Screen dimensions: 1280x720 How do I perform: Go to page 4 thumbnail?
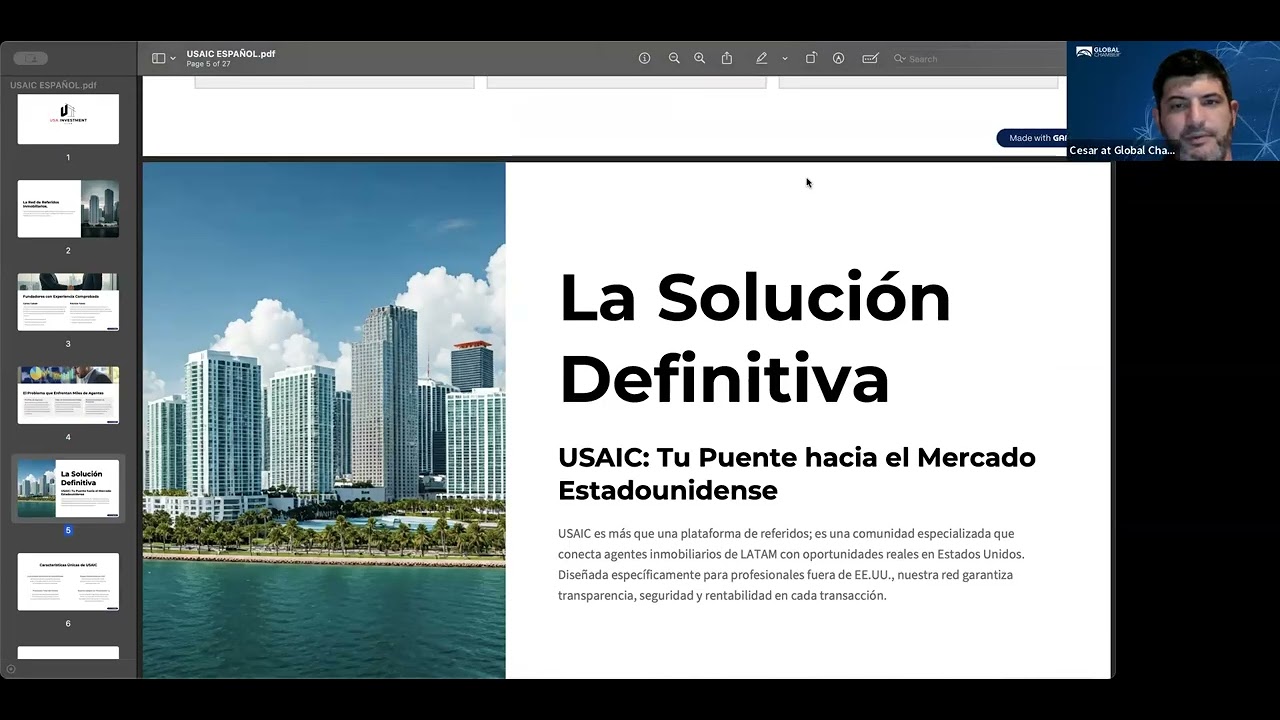click(68, 395)
